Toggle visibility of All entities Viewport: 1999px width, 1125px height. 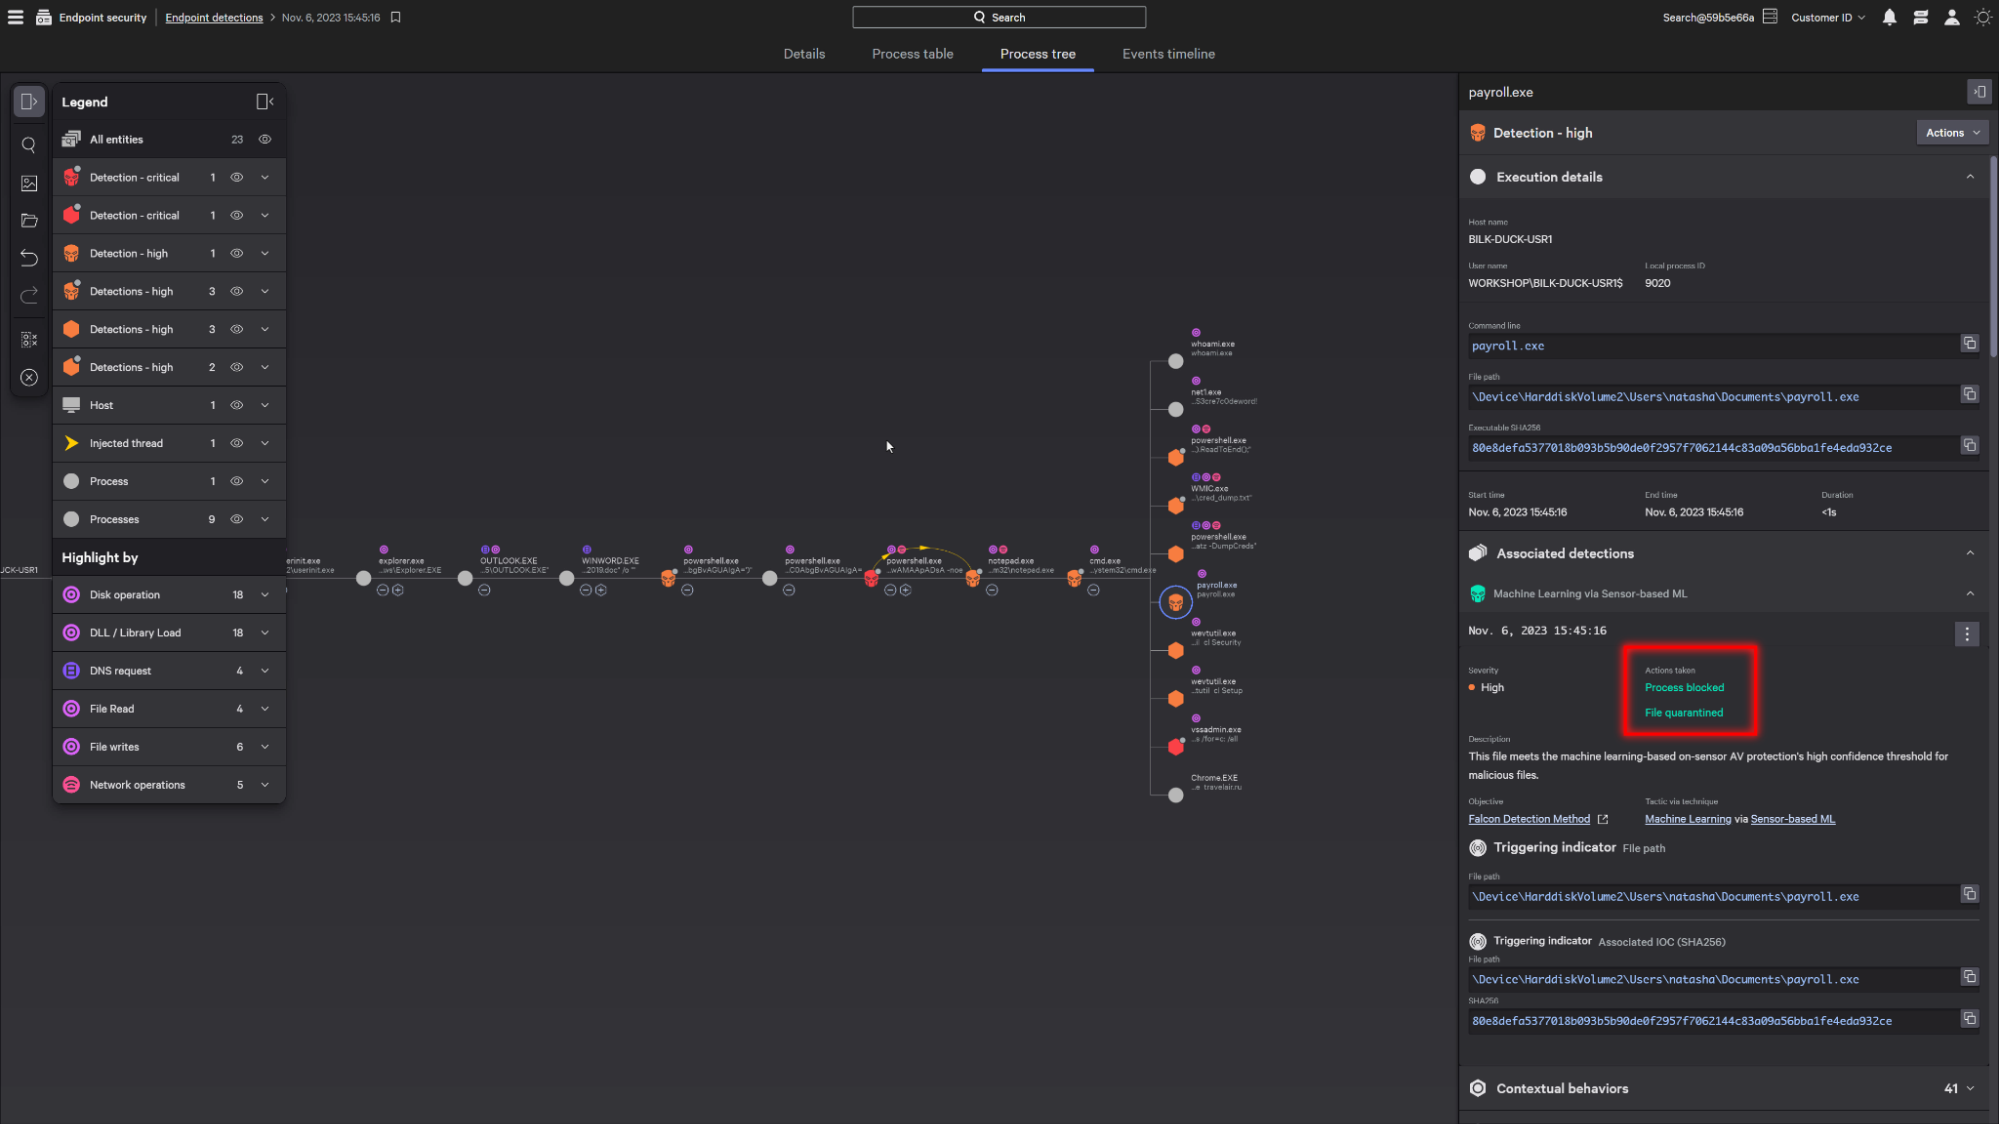265,140
